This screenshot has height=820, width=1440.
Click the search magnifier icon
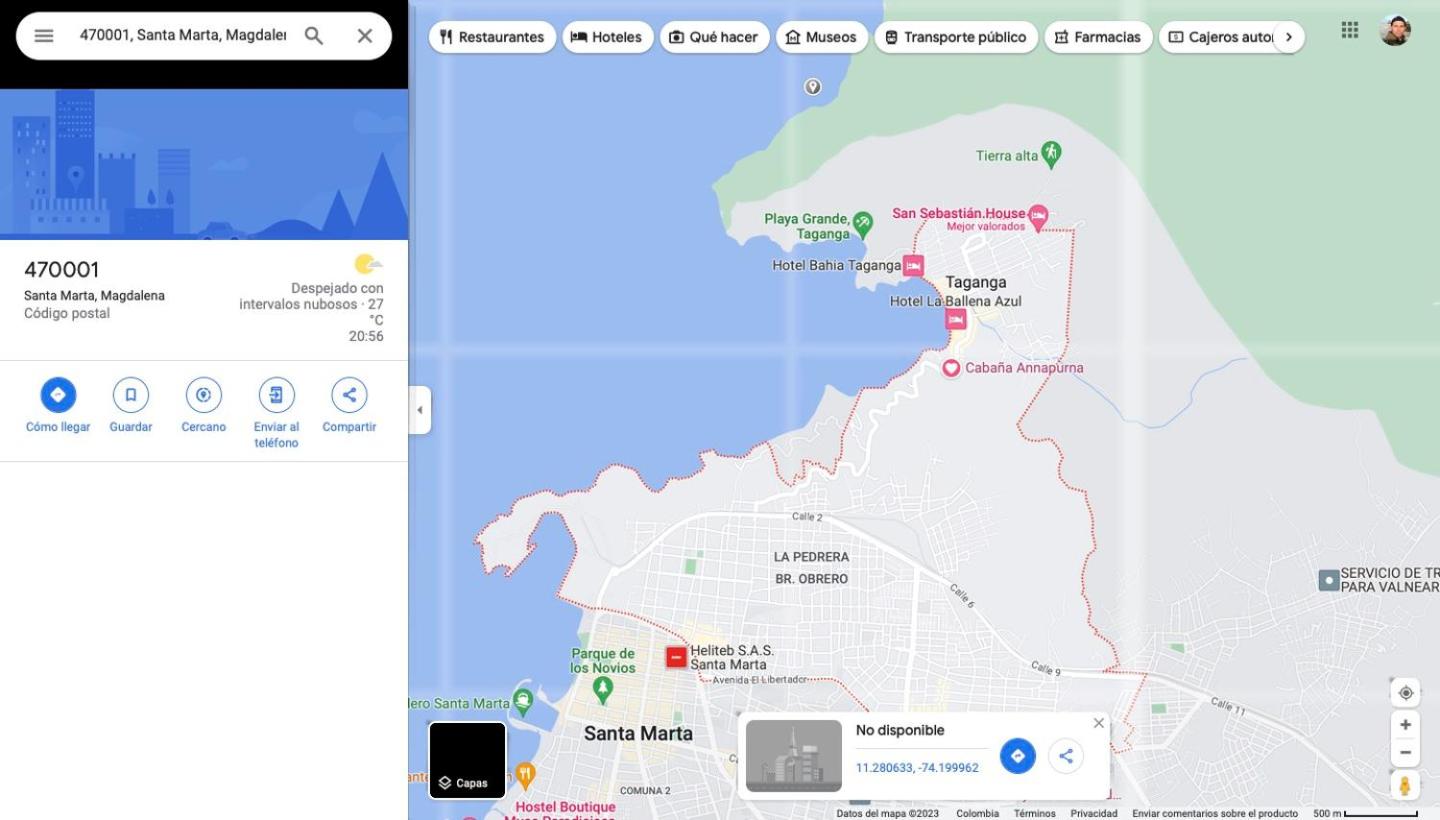point(314,36)
